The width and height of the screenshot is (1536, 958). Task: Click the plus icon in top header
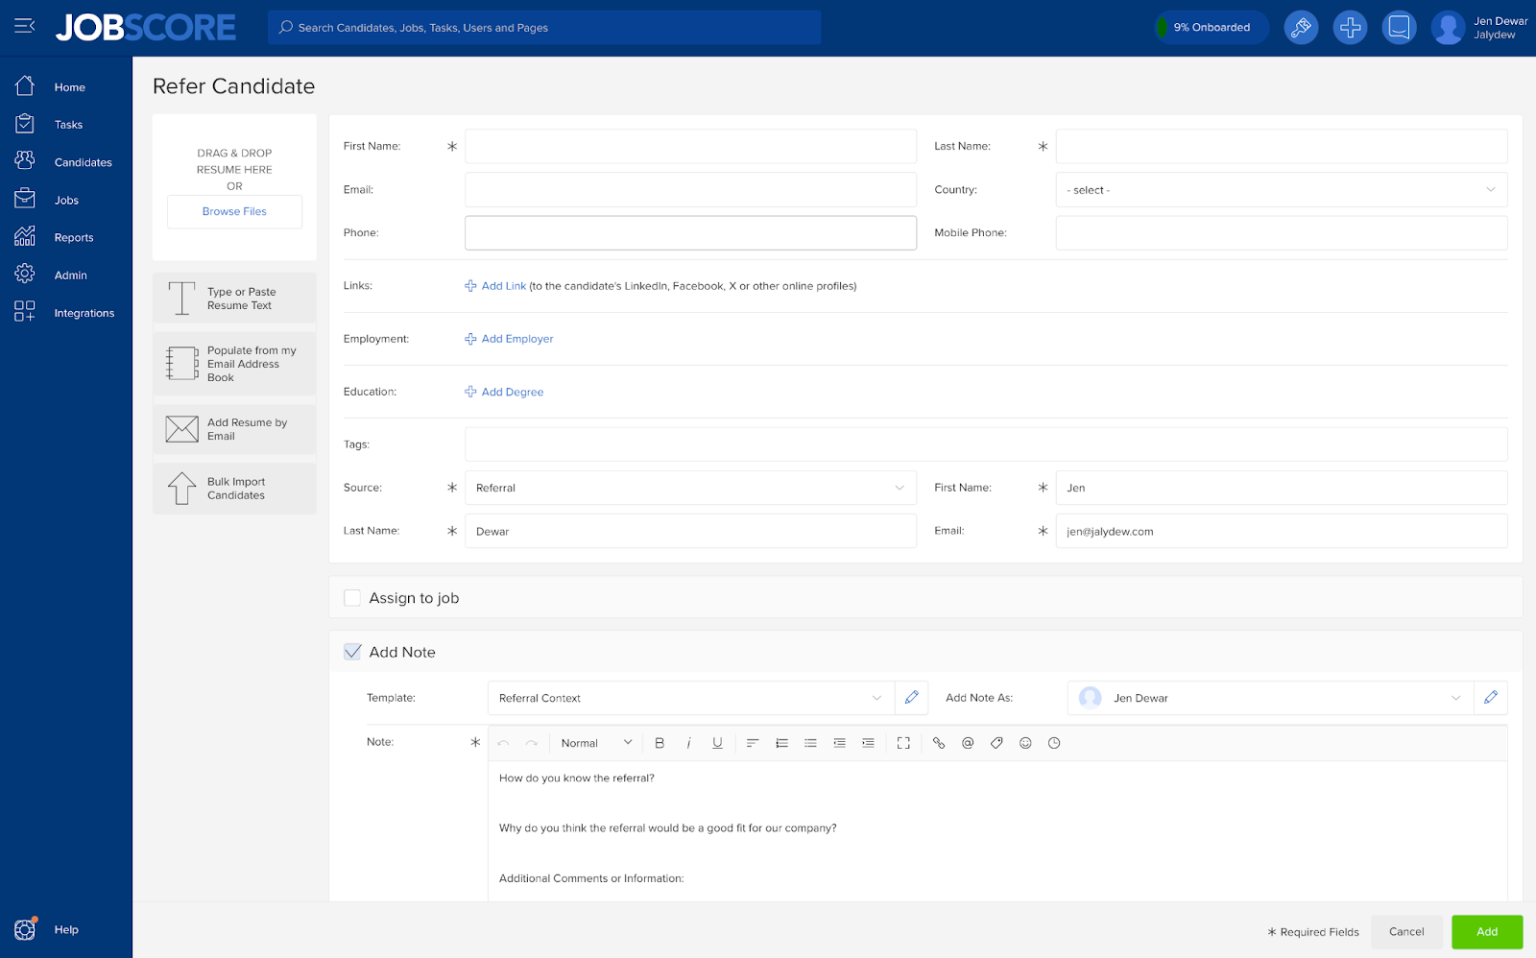[1350, 28]
